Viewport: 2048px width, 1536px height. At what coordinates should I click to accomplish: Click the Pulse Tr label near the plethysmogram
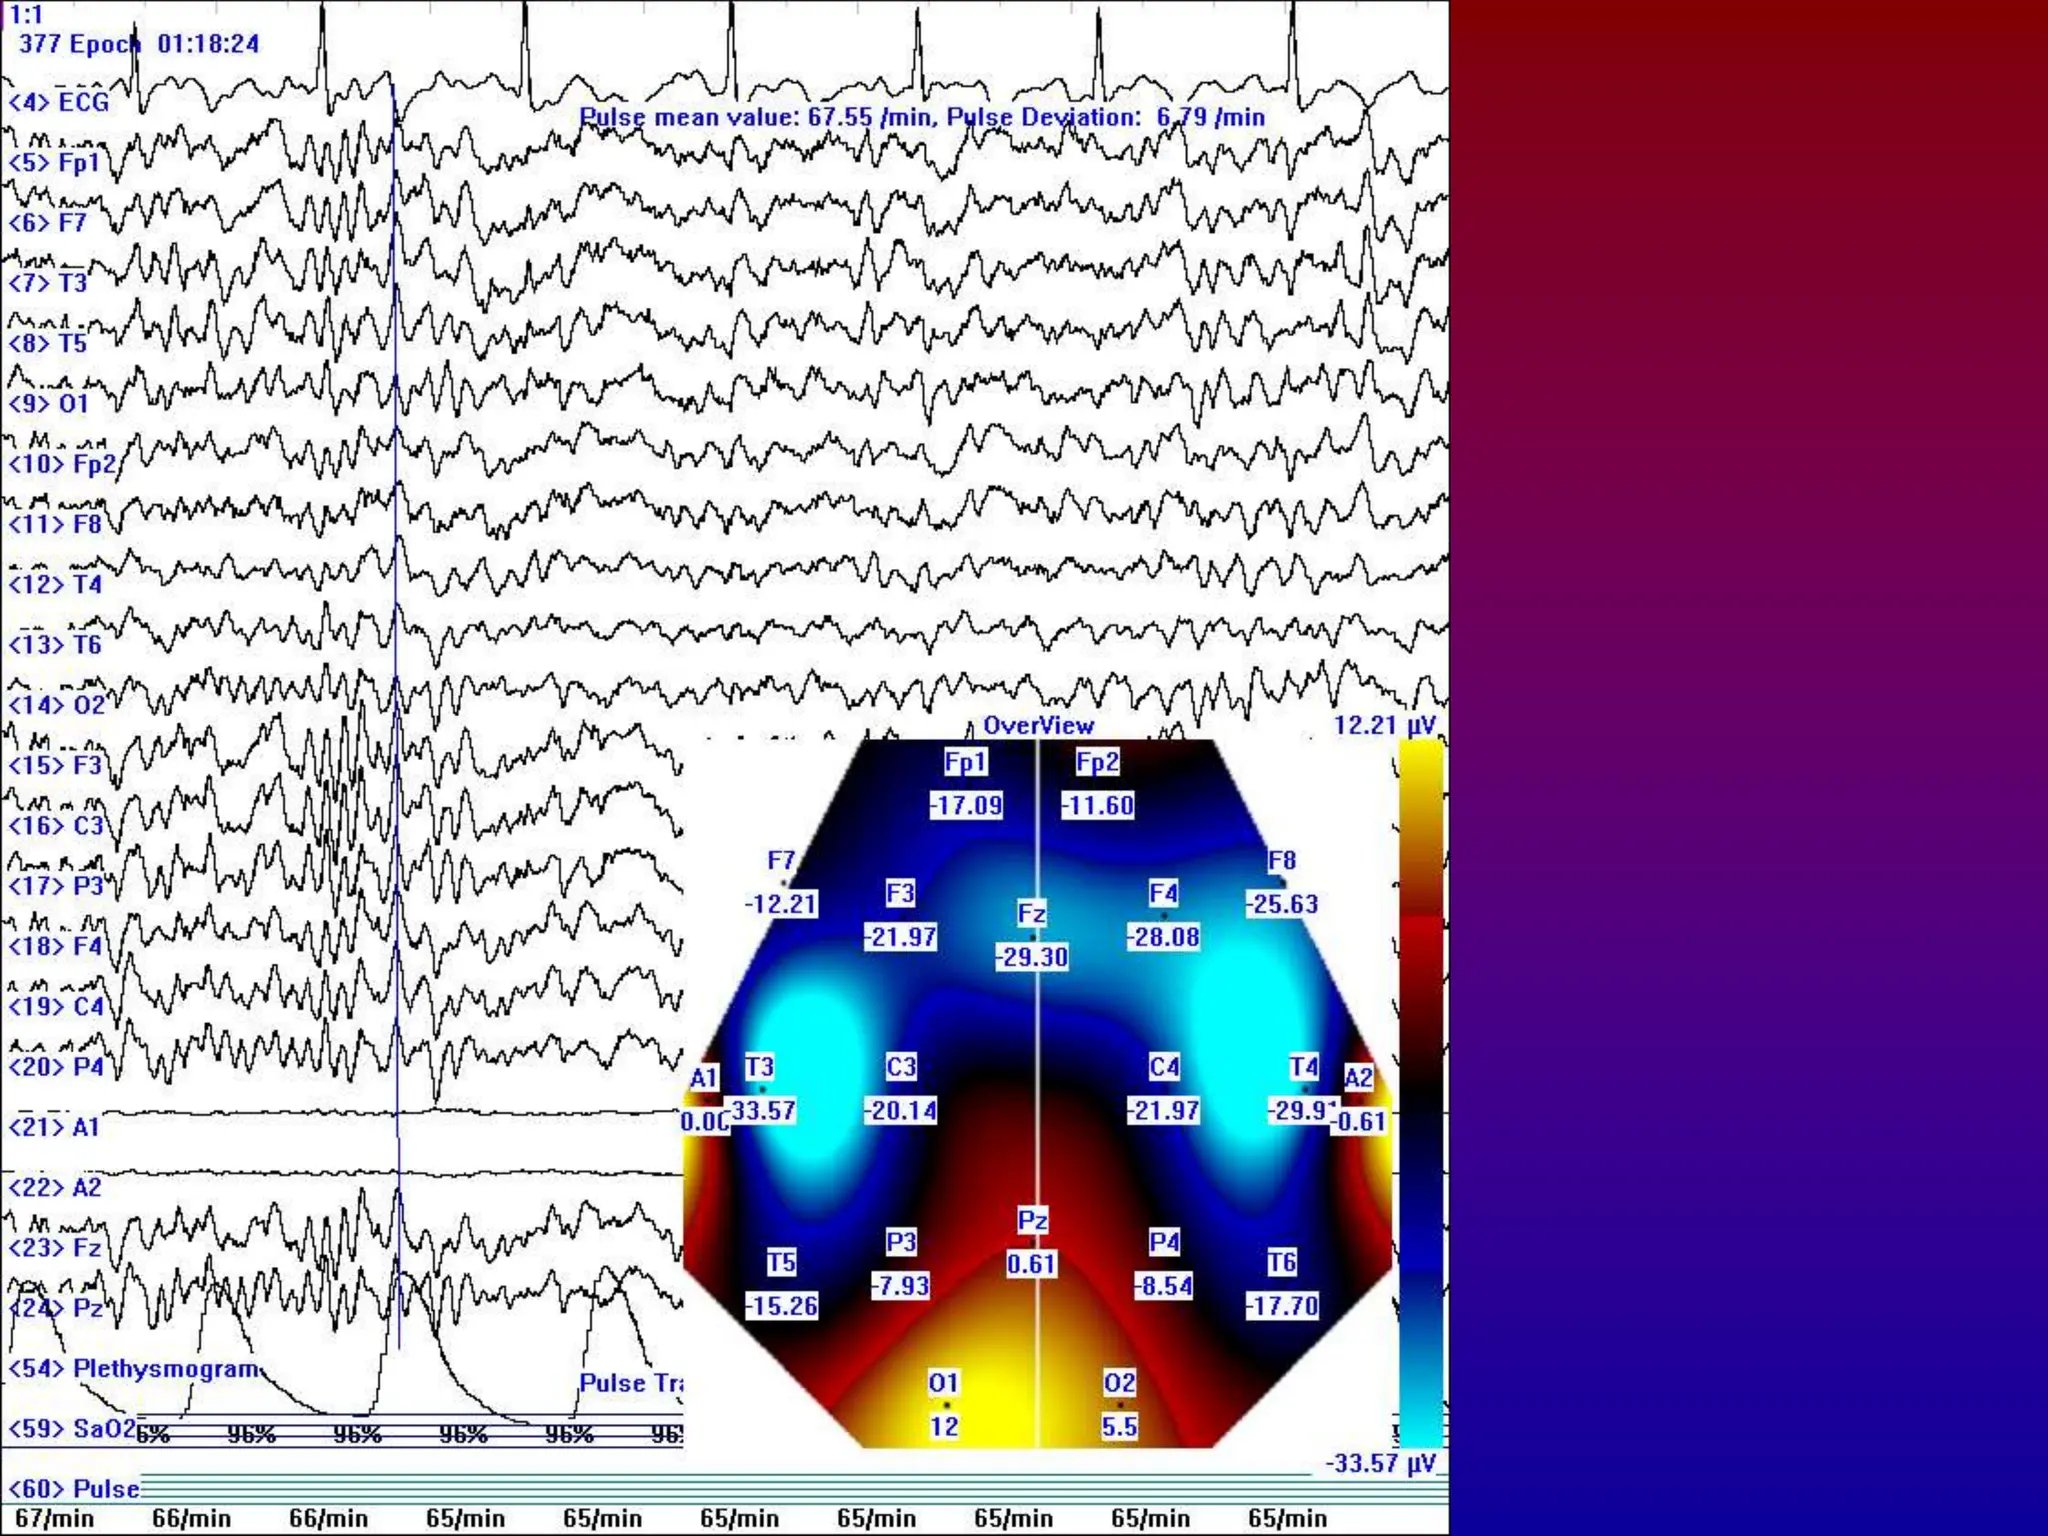[x=631, y=1383]
